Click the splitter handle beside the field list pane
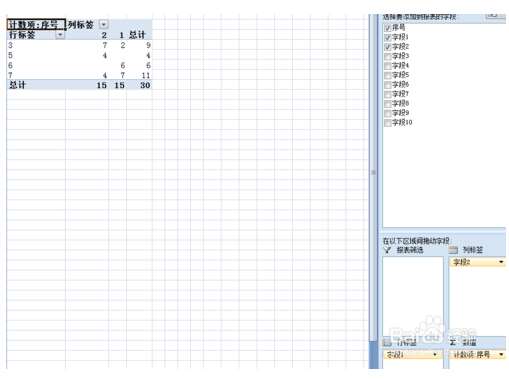This screenshot has height=380, width=509. 373,172
